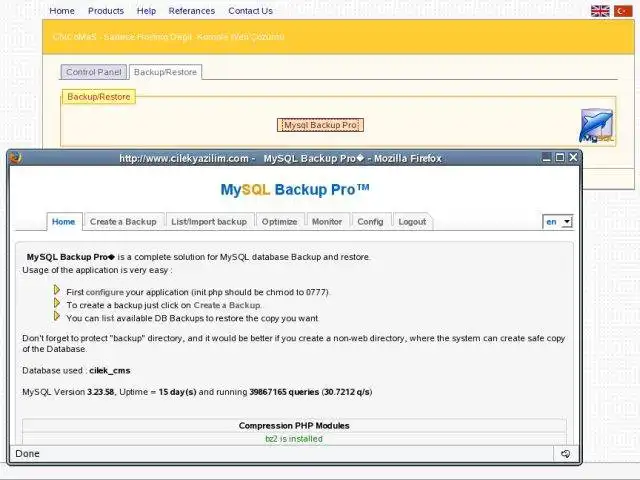Click the Turkish flag icon
Image resolution: width=640 pixels, height=480 pixels.
tap(623, 11)
